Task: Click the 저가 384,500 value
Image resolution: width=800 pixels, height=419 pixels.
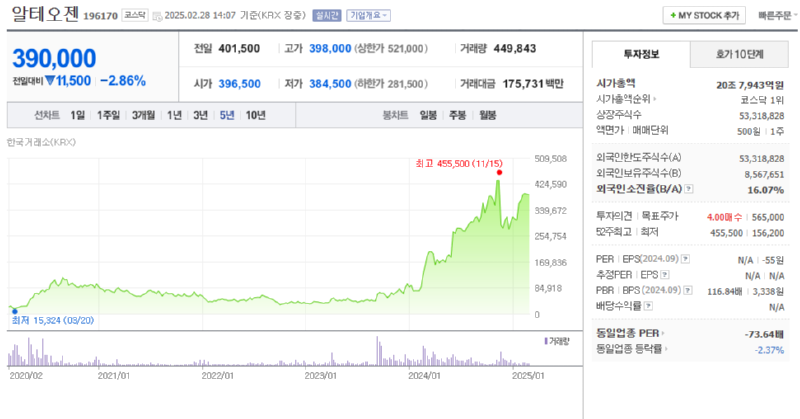Action: 330,84
